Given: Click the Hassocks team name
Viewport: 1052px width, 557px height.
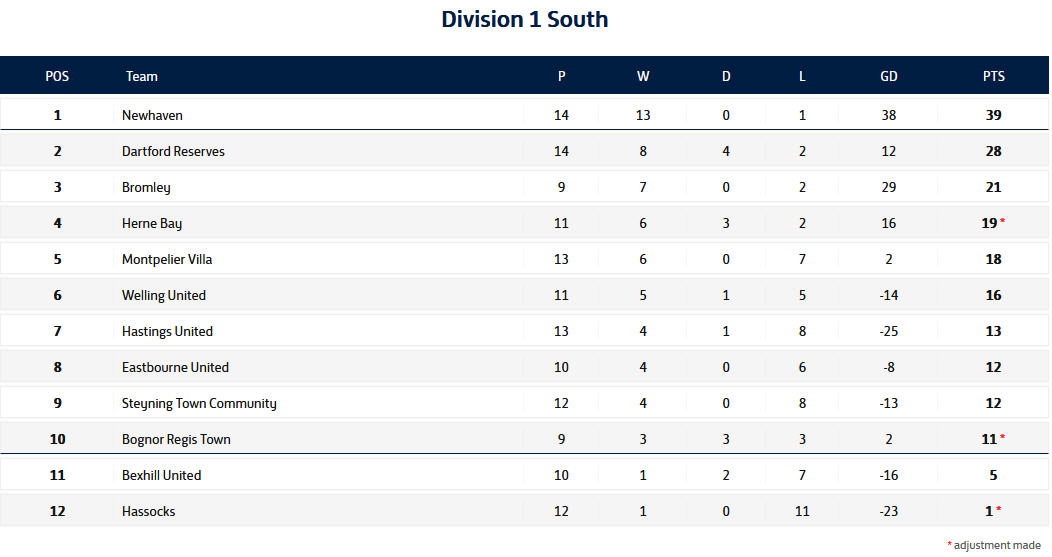Looking at the screenshot, I should 148,511.
